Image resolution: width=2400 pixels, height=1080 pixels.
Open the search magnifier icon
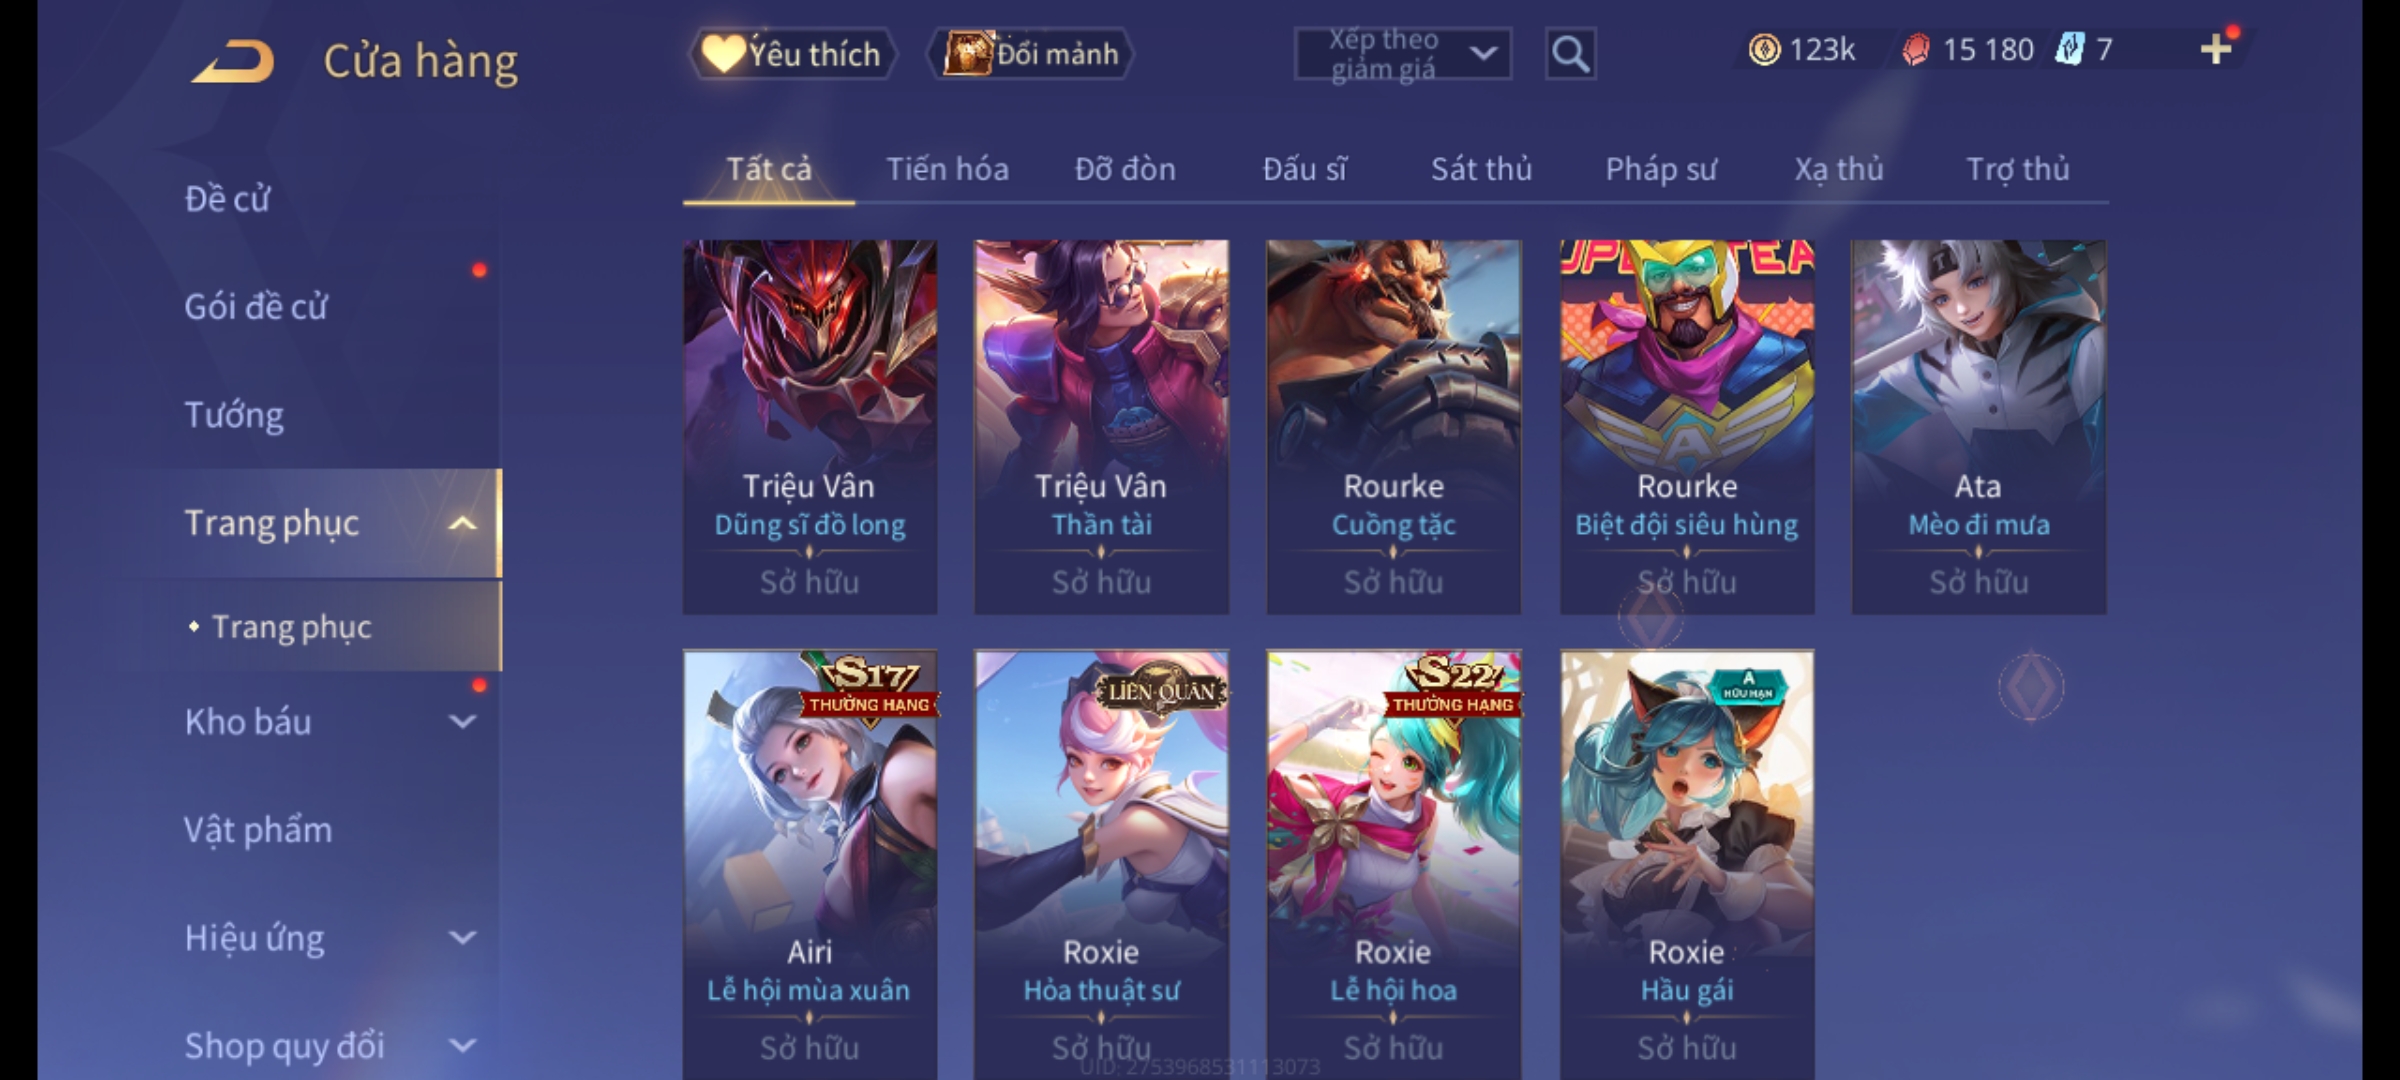pyautogui.click(x=1570, y=54)
